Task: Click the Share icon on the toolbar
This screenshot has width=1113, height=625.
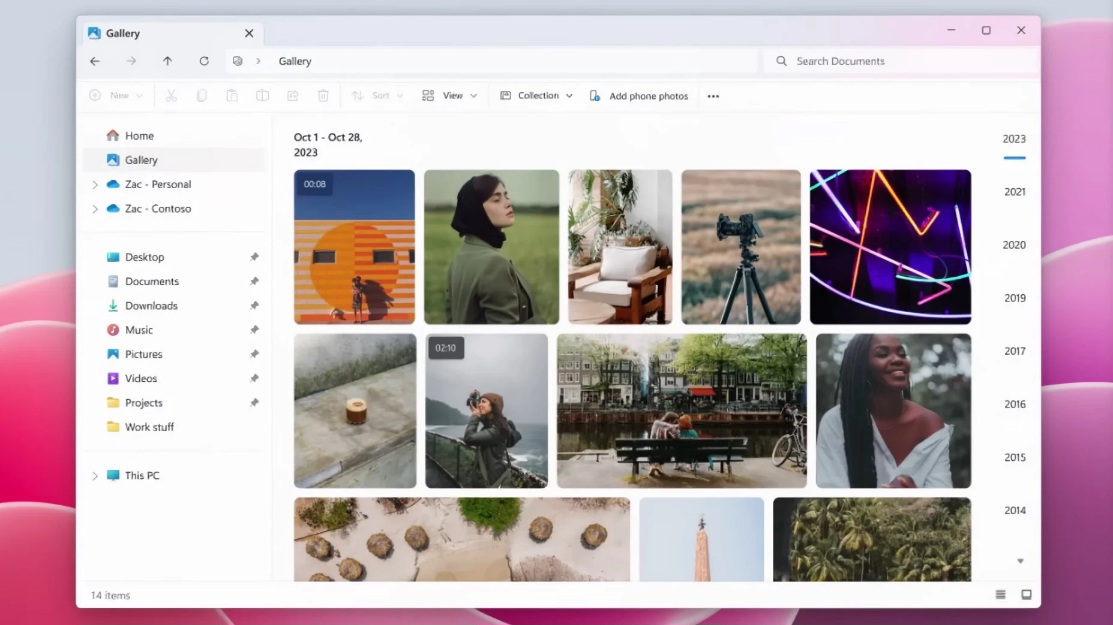Action: click(x=292, y=95)
